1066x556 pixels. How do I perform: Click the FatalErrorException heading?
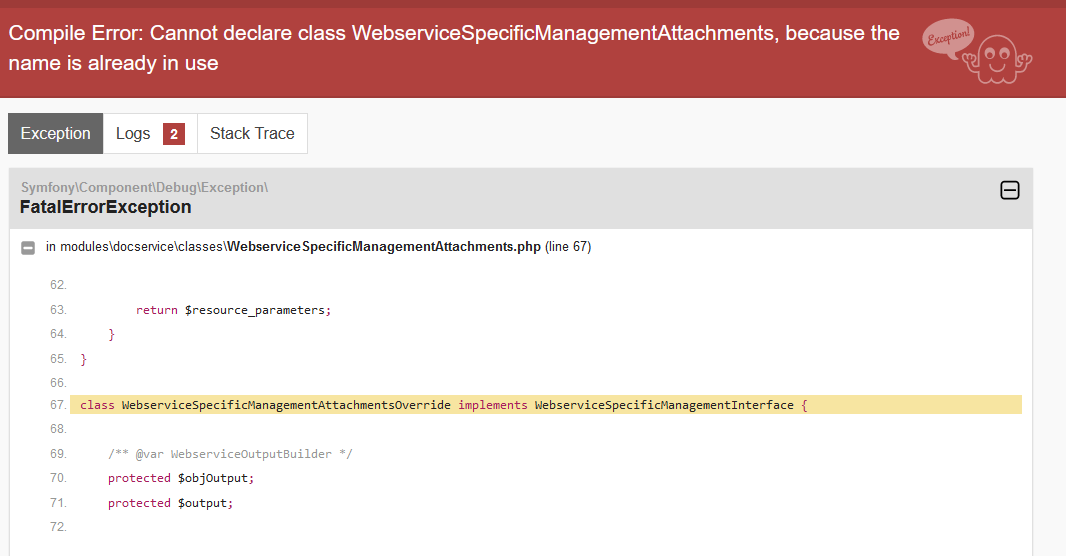click(x=105, y=207)
